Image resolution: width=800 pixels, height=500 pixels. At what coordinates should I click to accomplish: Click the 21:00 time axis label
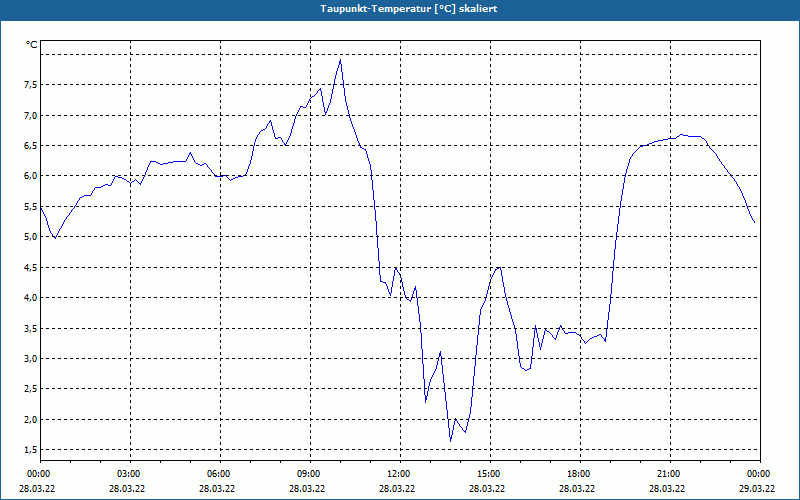pos(670,474)
